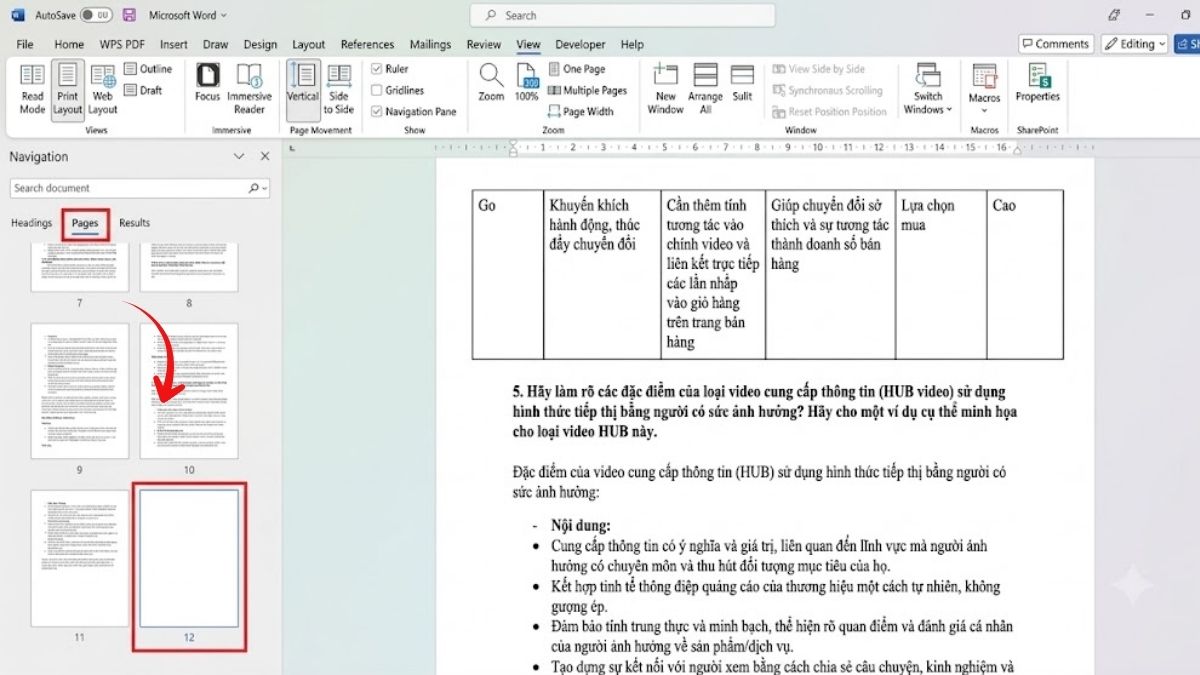Click Arrange All windows
Image resolution: width=1200 pixels, height=675 pixels.
click(705, 88)
